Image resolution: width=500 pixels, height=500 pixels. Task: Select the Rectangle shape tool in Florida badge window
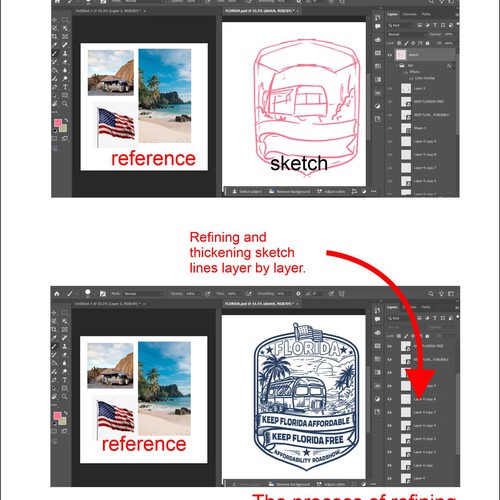click(x=65, y=388)
